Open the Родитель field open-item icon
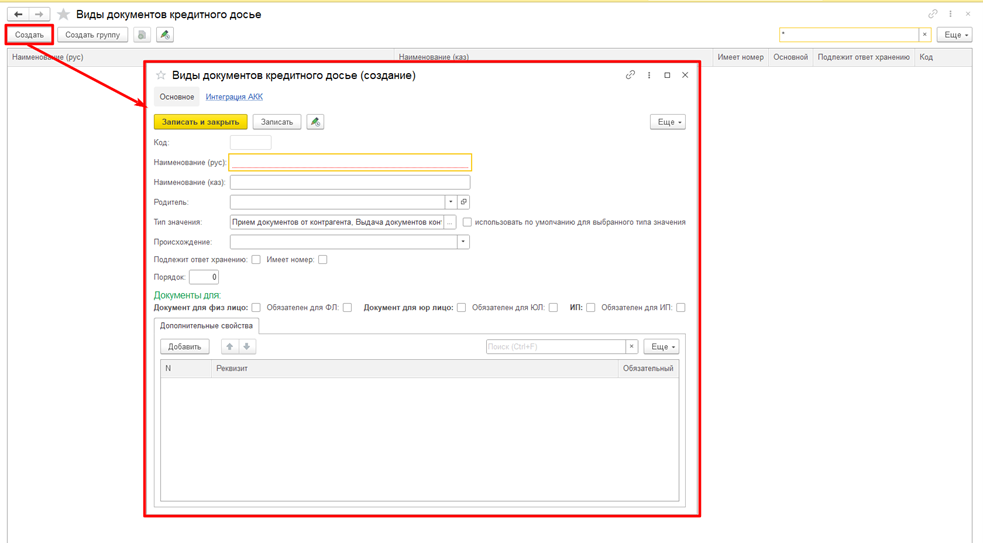Viewport: 983px width, 543px height. (x=464, y=202)
